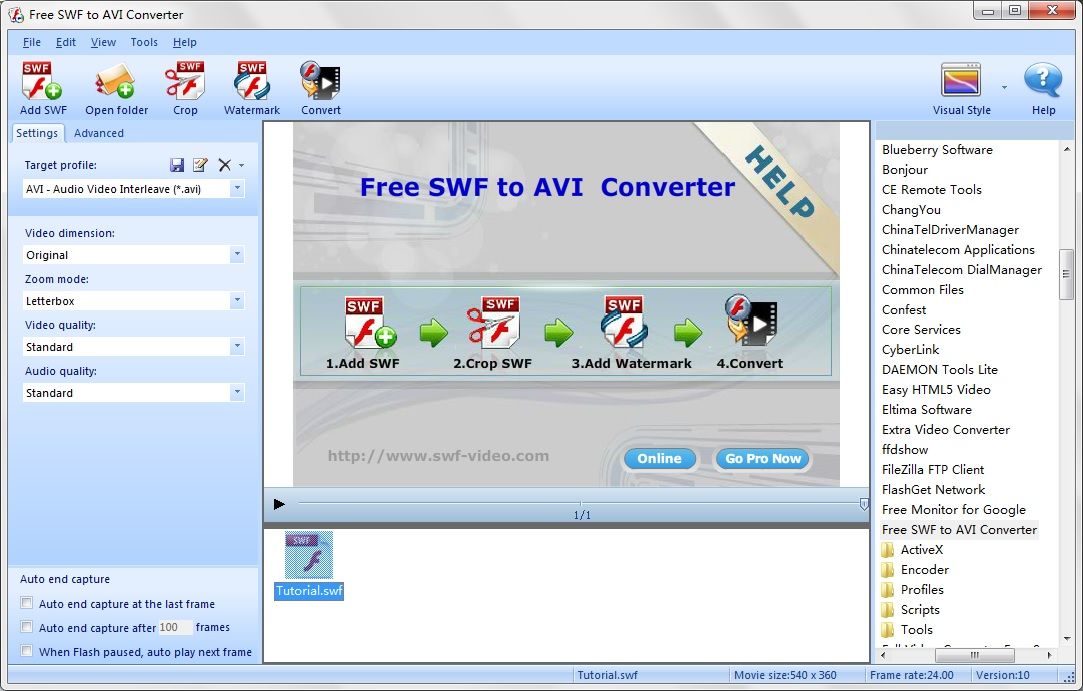Select FileZilla FTP Client in folder list
1083x691 pixels.
[x=932, y=470]
